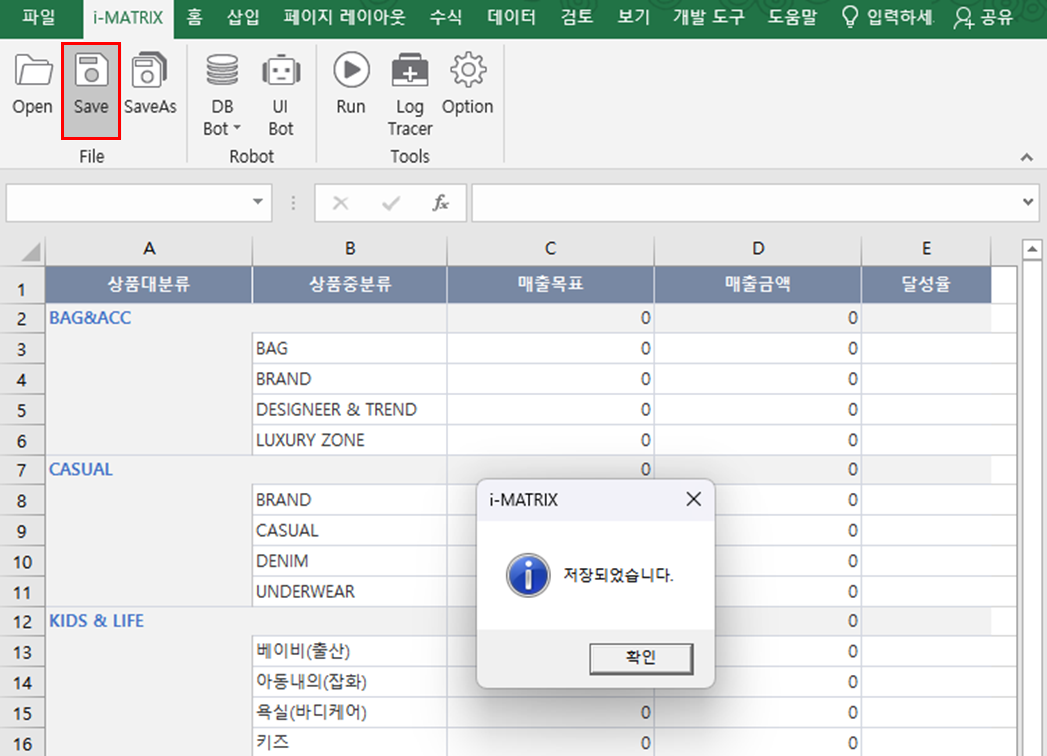Image resolution: width=1047 pixels, height=756 pixels.
Task: Open the 데이터 ribbon tab
Action: click(x=511, y=17)
